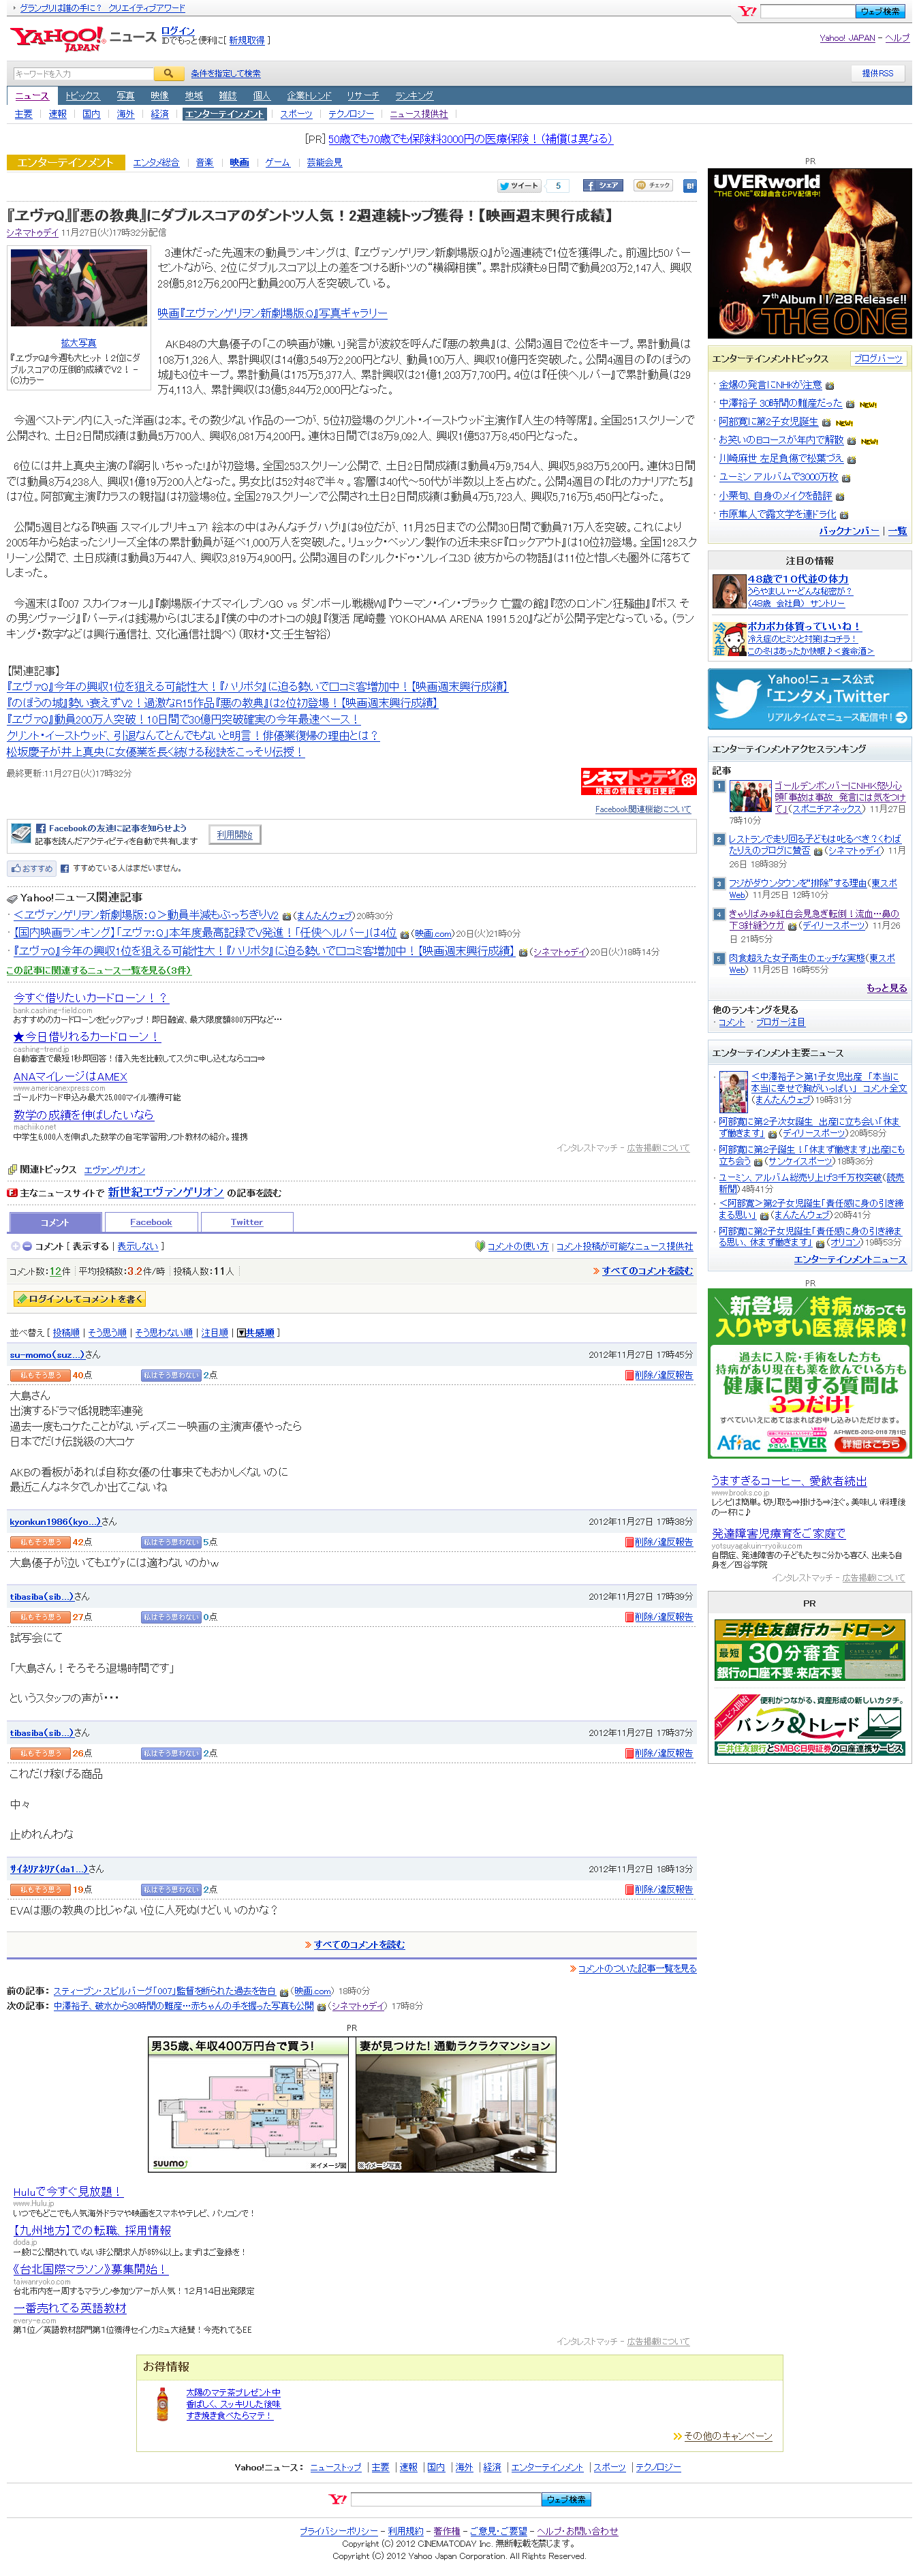Open the トピックス top navigation tab
Screen dimensions: 919x2576
pos(83,96)
